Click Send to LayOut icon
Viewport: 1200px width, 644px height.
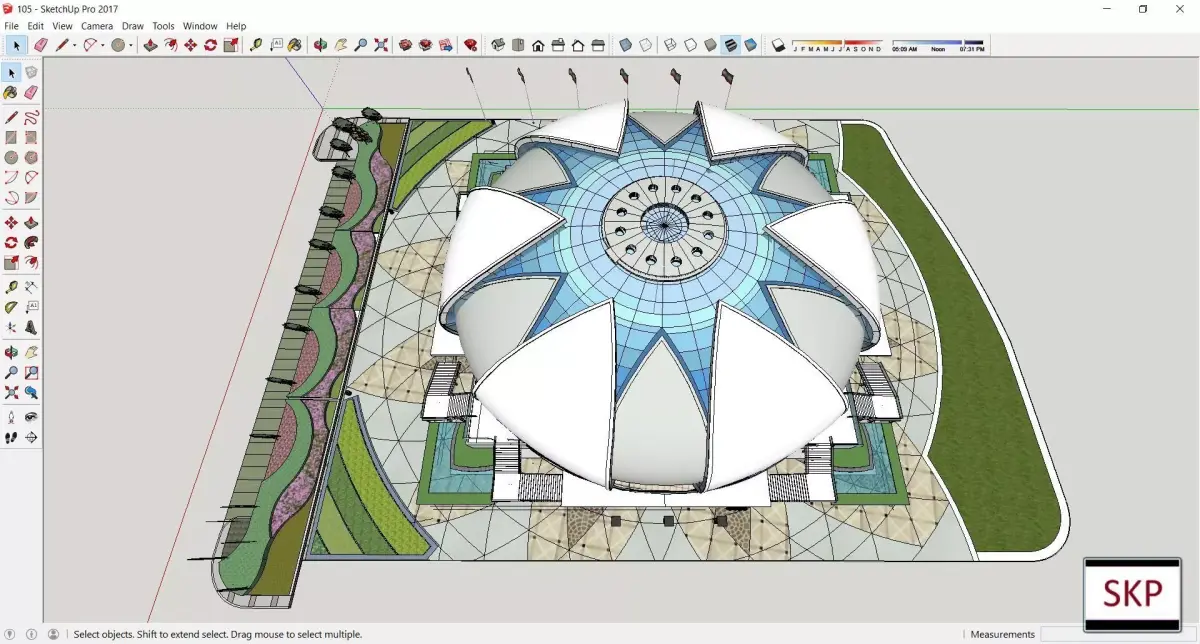click(x=445, y=45)
